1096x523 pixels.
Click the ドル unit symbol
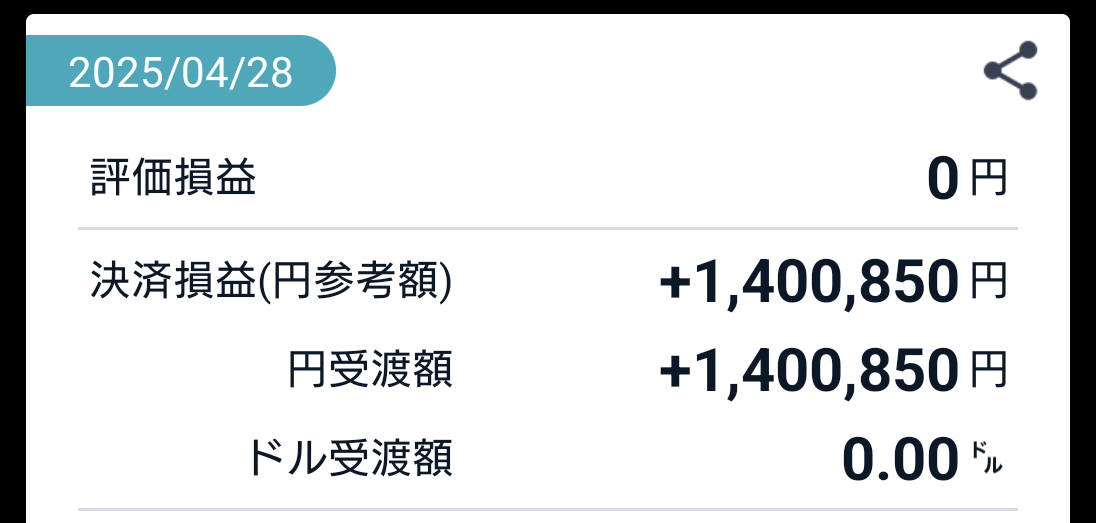click(x=987, y=461)
